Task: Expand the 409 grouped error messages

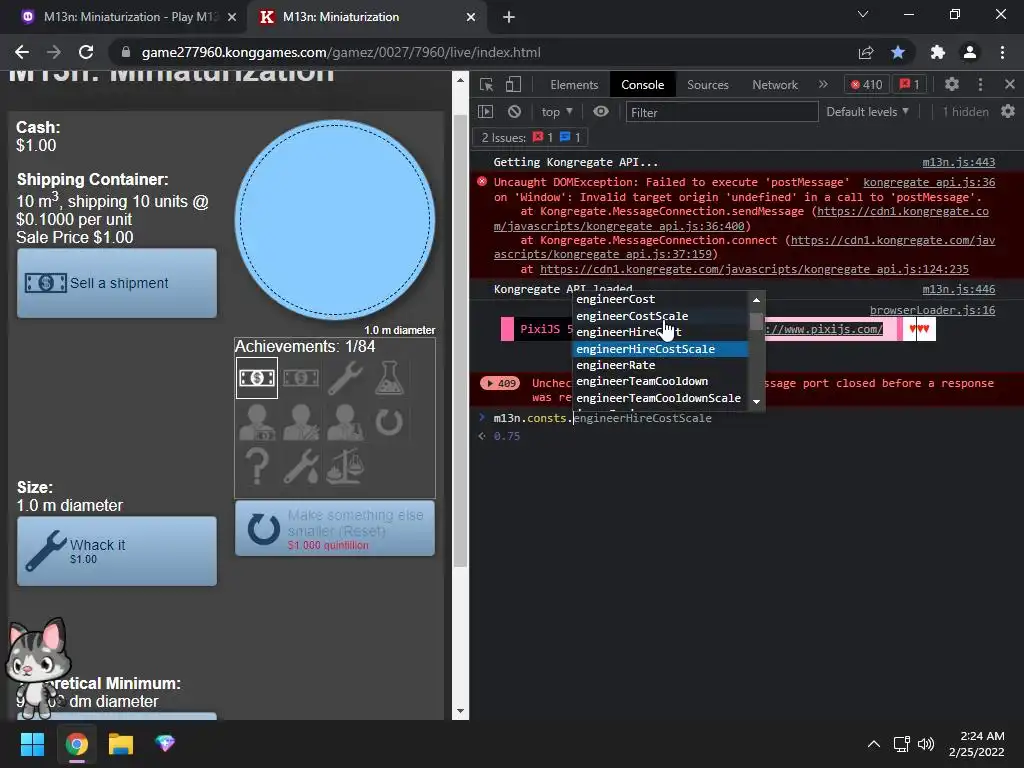Action: click(500, 383)
